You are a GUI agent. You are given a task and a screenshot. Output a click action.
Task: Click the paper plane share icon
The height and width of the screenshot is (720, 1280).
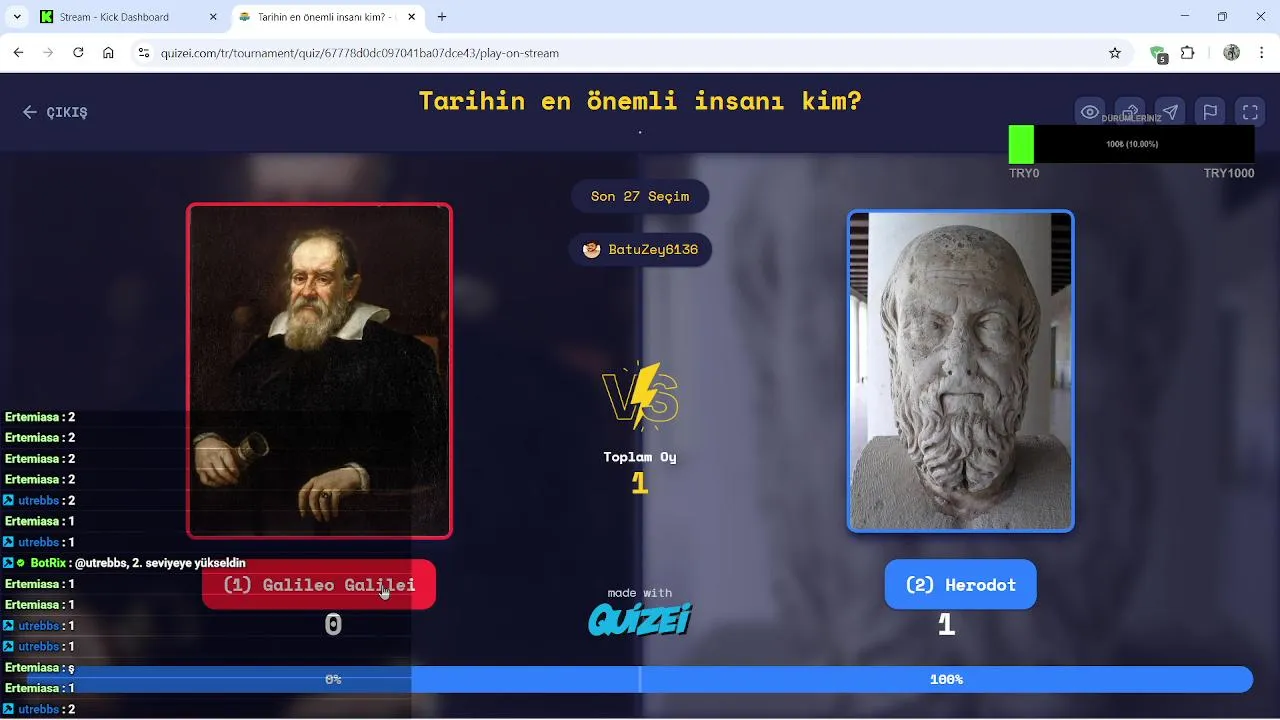point(1170,112)
